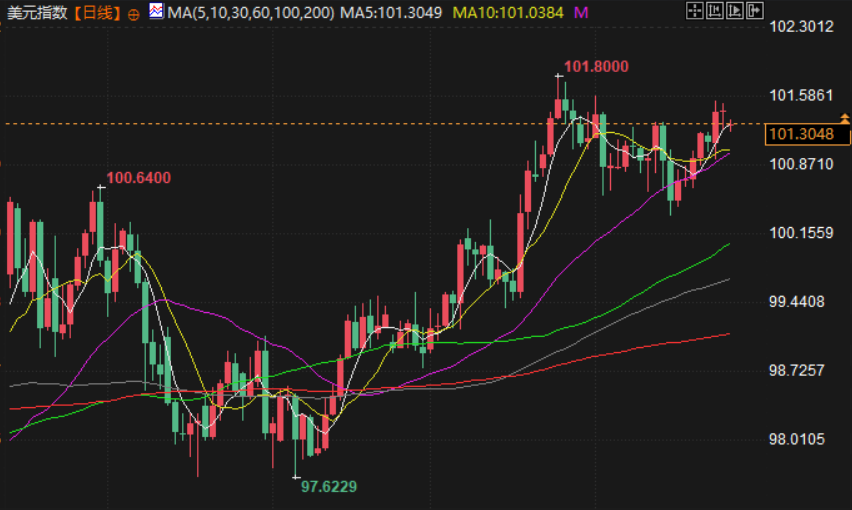
Task: Click the 102.3012 price axis label
Action: pos(801,27)
